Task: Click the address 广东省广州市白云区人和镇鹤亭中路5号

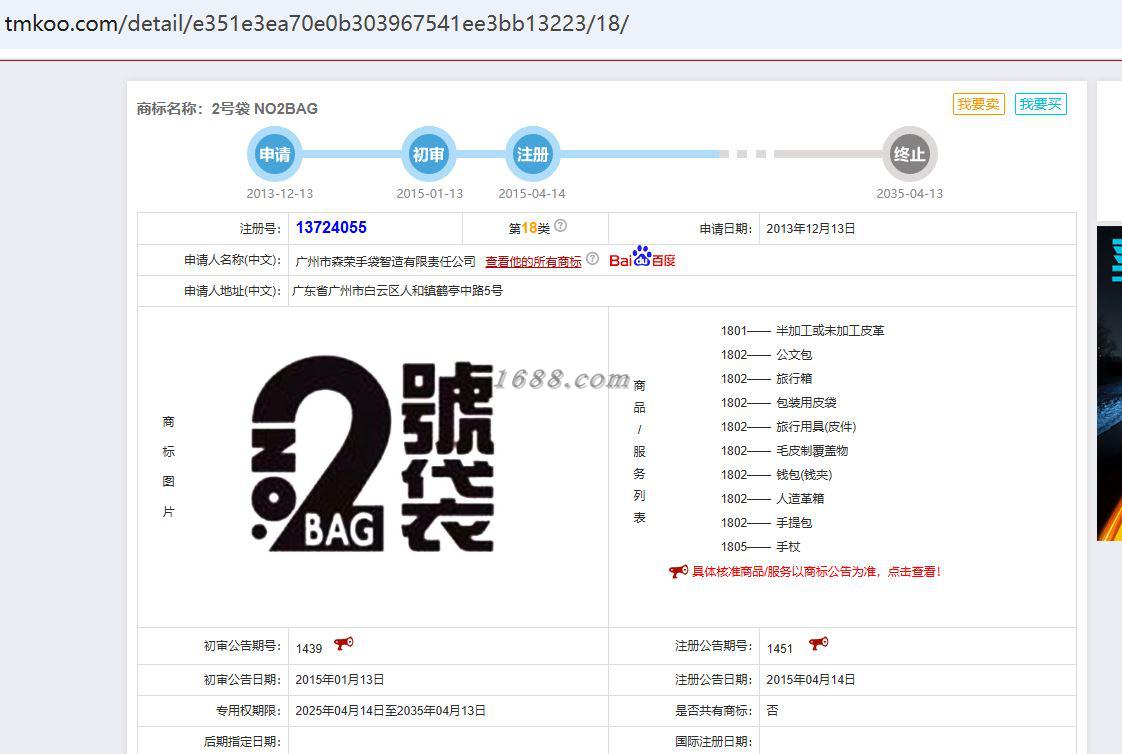Action: coord(397,290)
